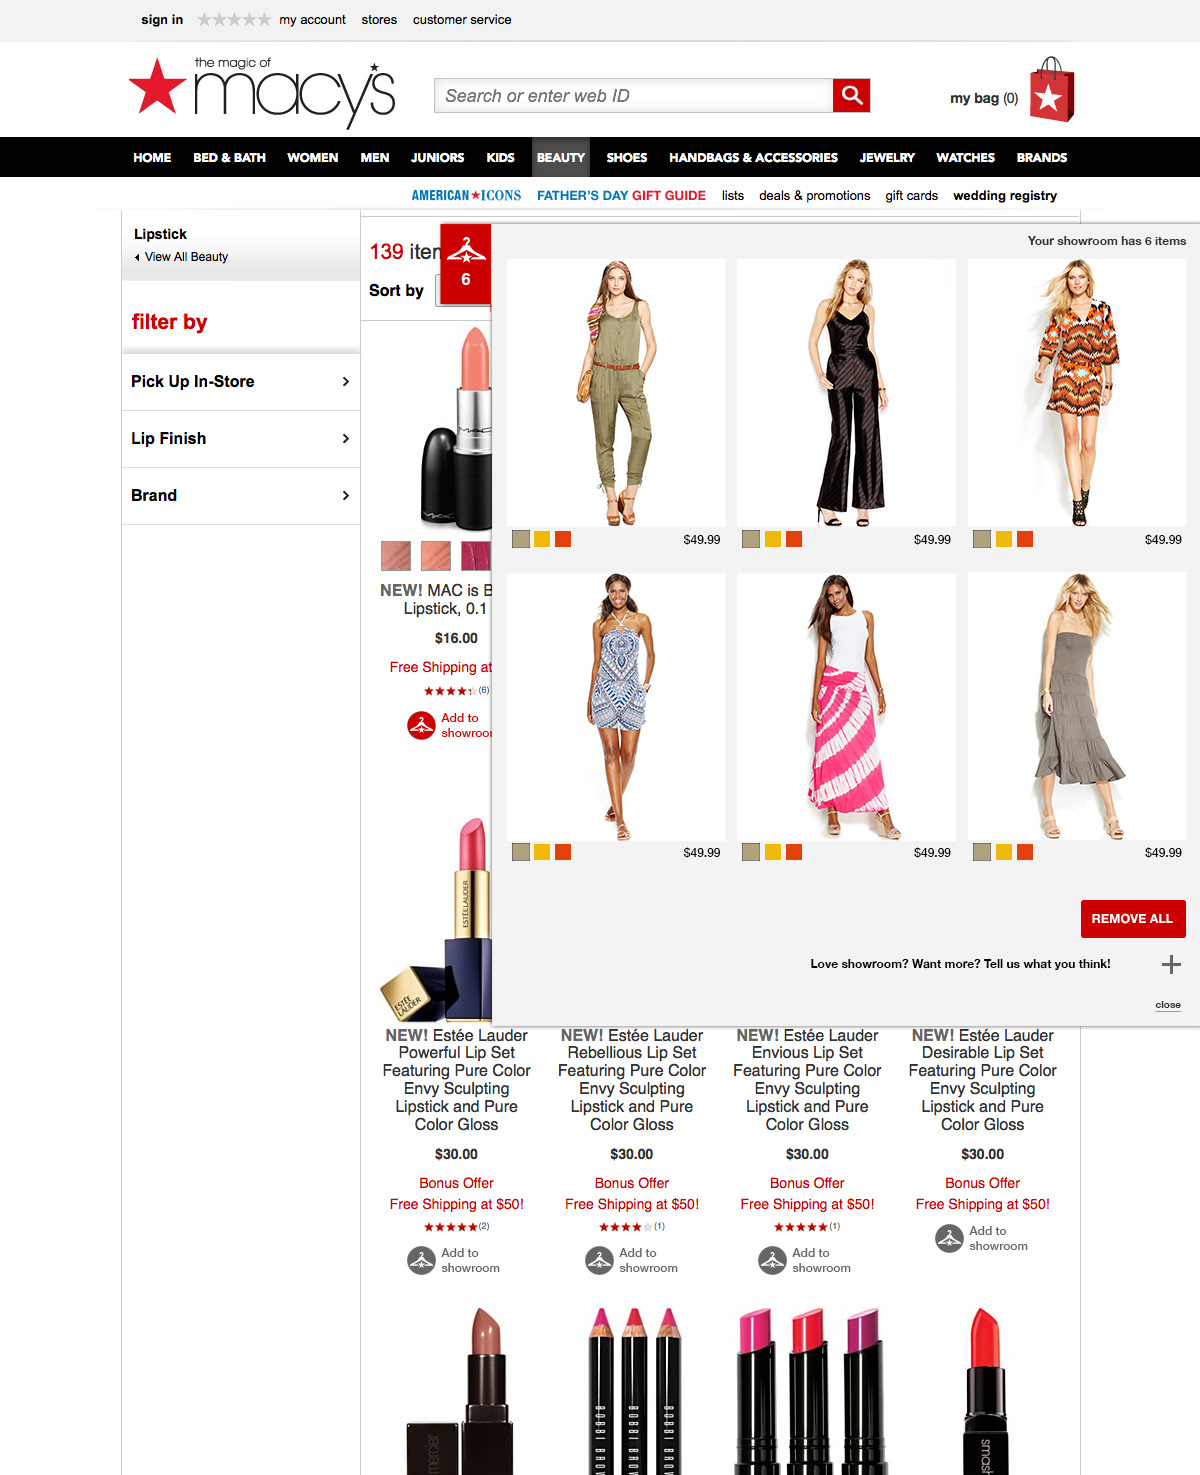Expand the Pick Up In-Store filter

click(241, 381)
